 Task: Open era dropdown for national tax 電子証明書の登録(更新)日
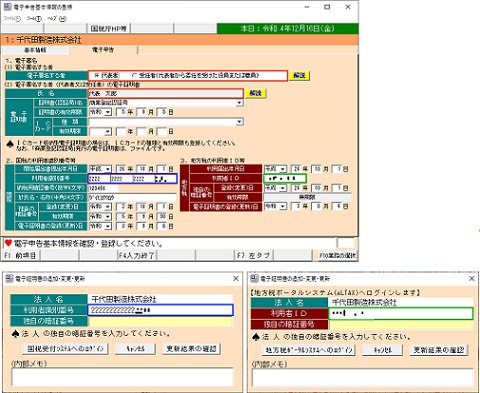[x=108, y=227]
